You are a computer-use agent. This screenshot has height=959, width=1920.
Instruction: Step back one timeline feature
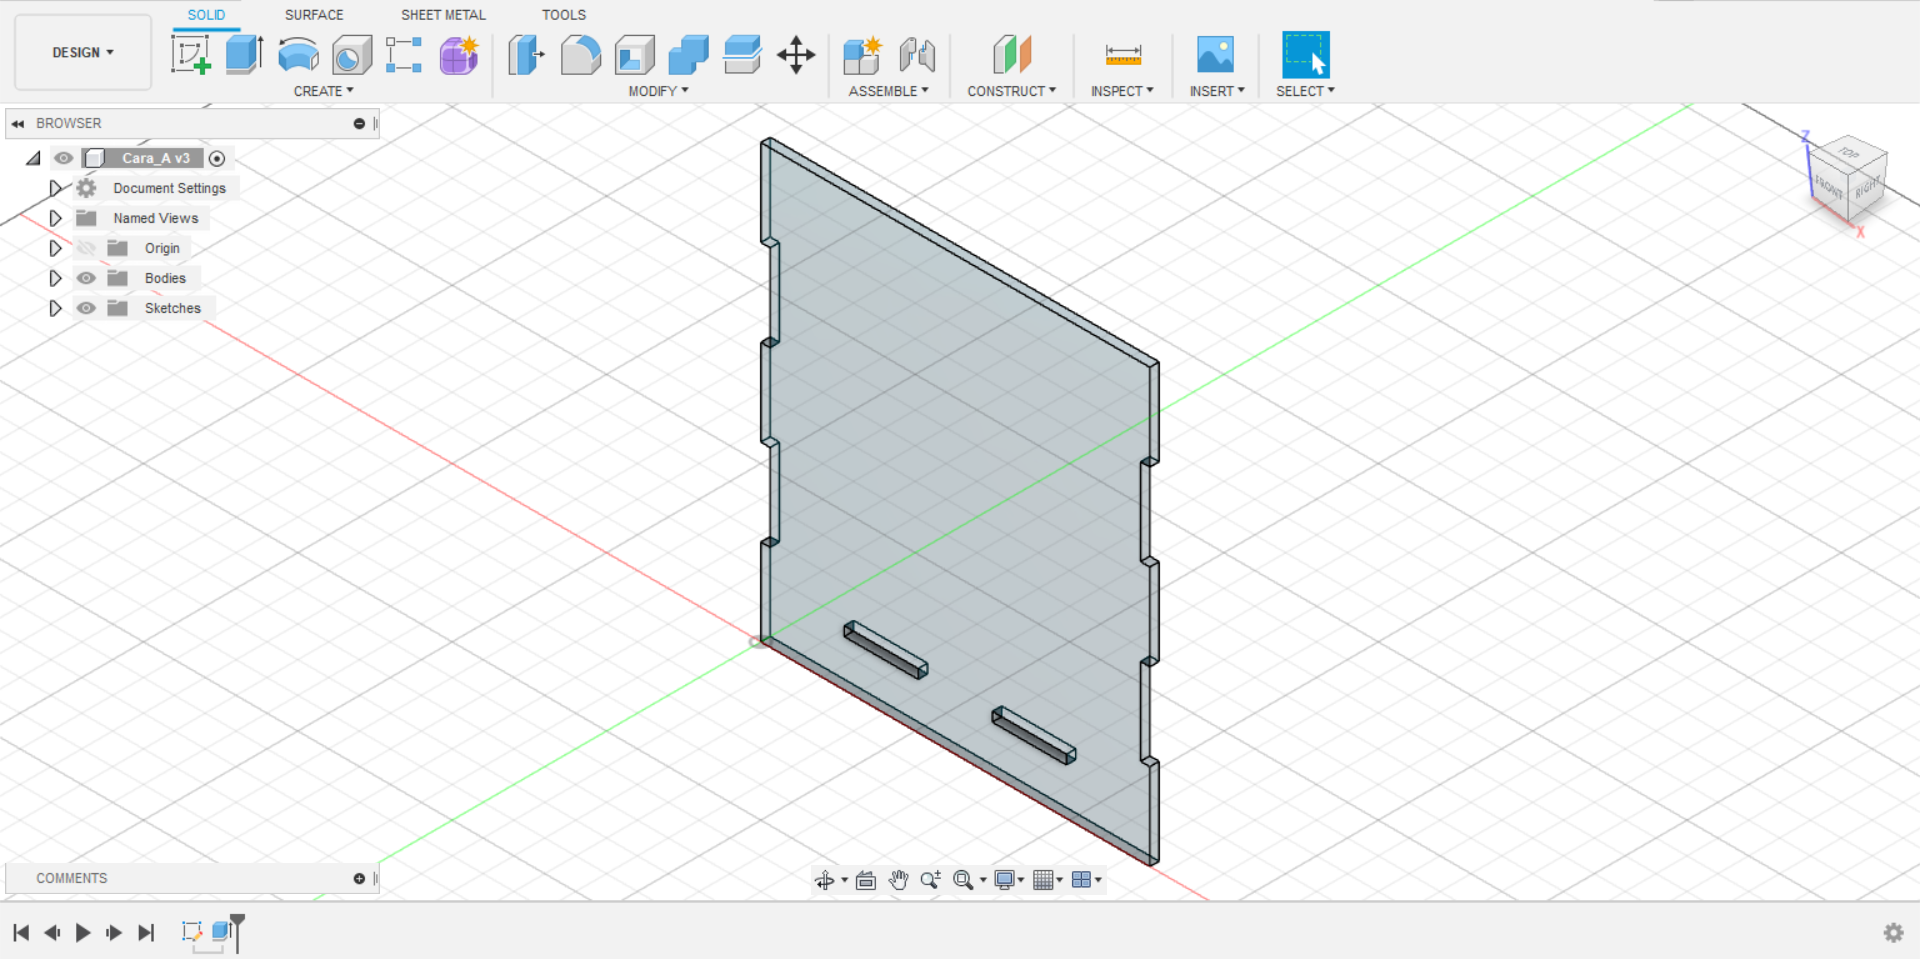pos(52,933)
